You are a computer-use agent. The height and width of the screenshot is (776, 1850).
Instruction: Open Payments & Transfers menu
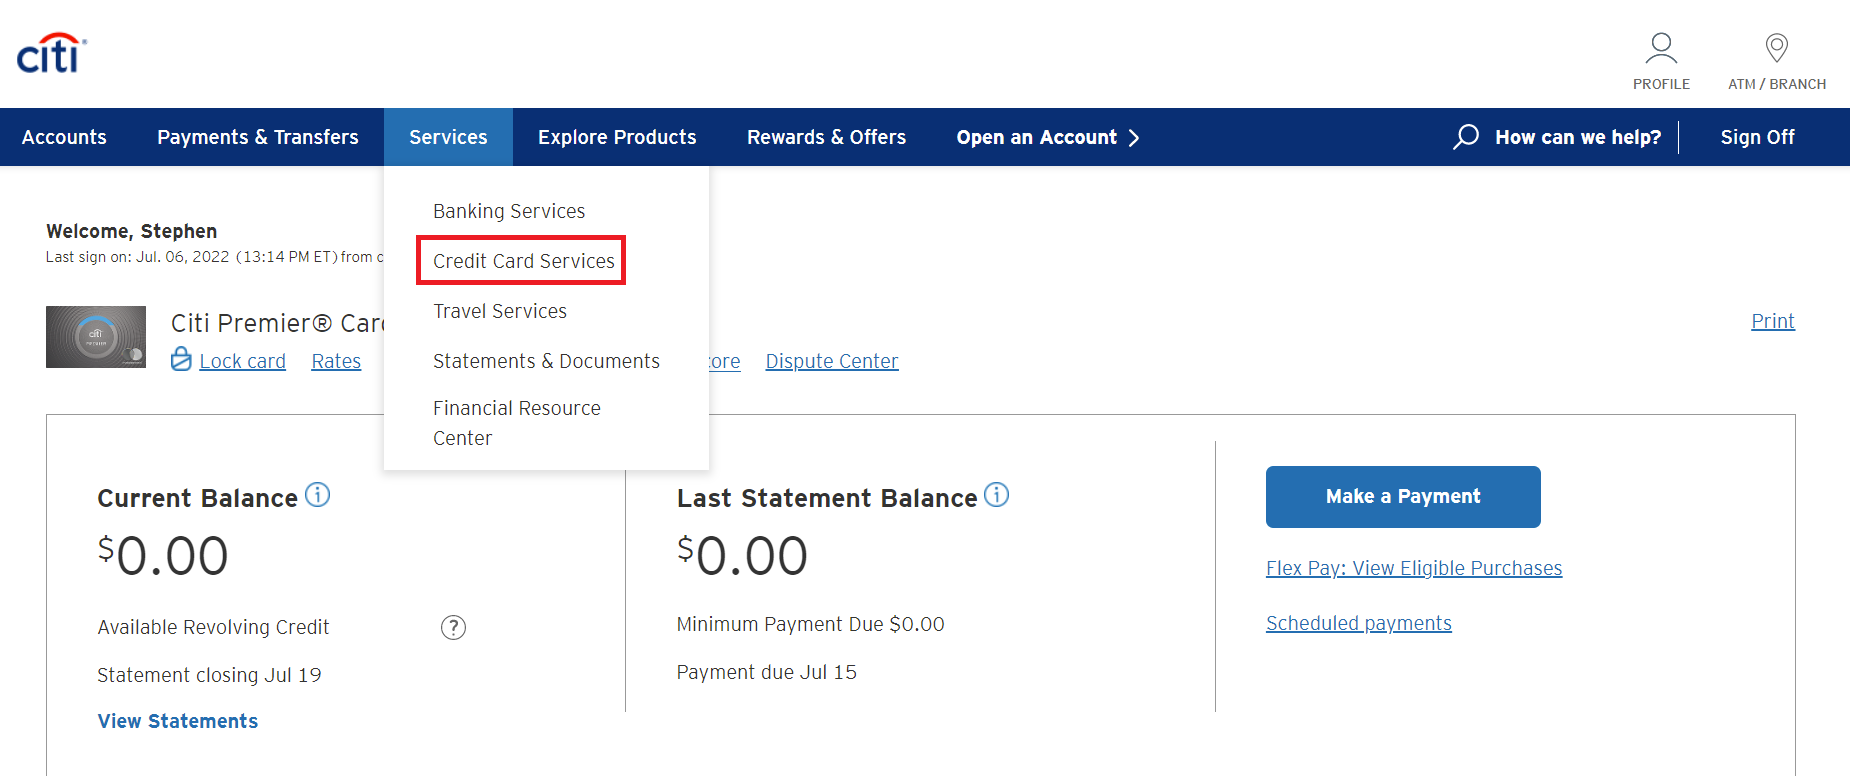tap(258, 137)
